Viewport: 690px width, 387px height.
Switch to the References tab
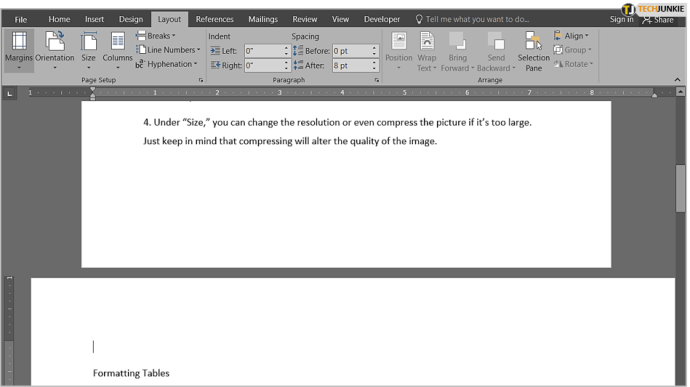point(214,19)
